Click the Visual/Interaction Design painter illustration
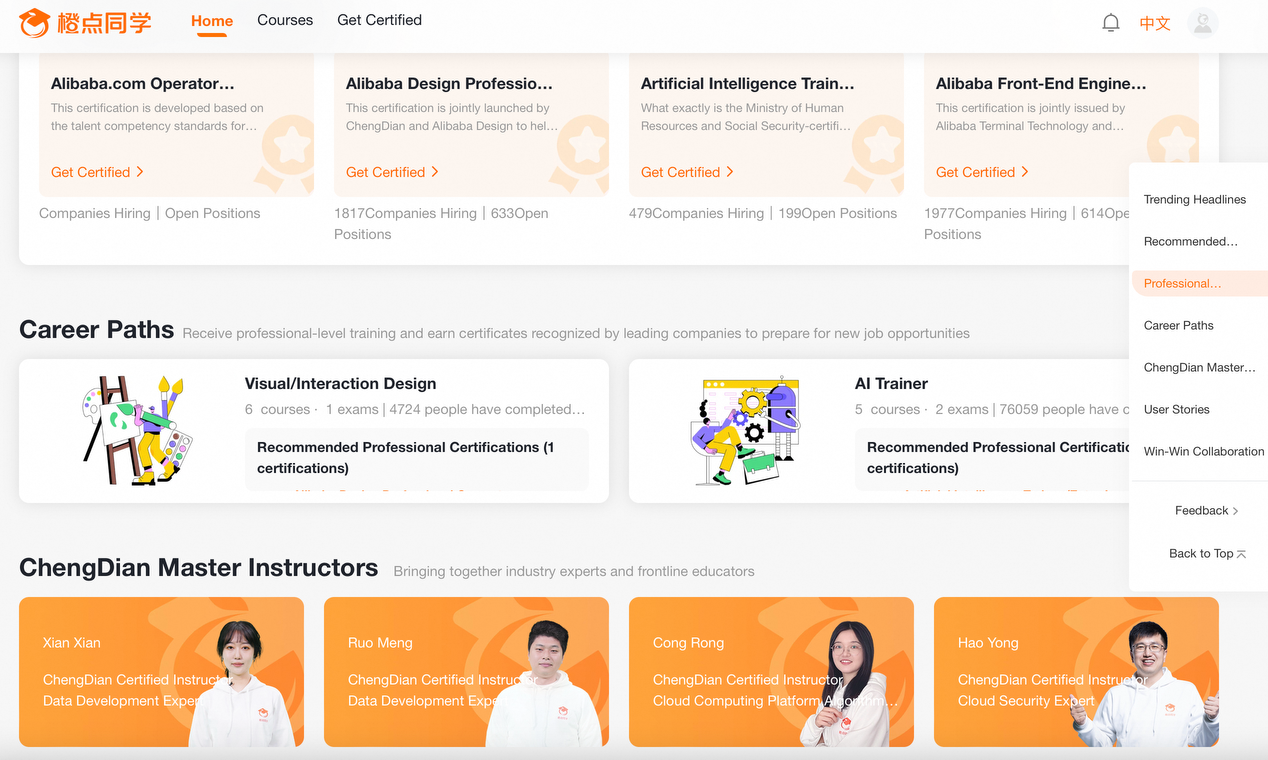The width and height of the screenshot is (1268, 760). 135,430
